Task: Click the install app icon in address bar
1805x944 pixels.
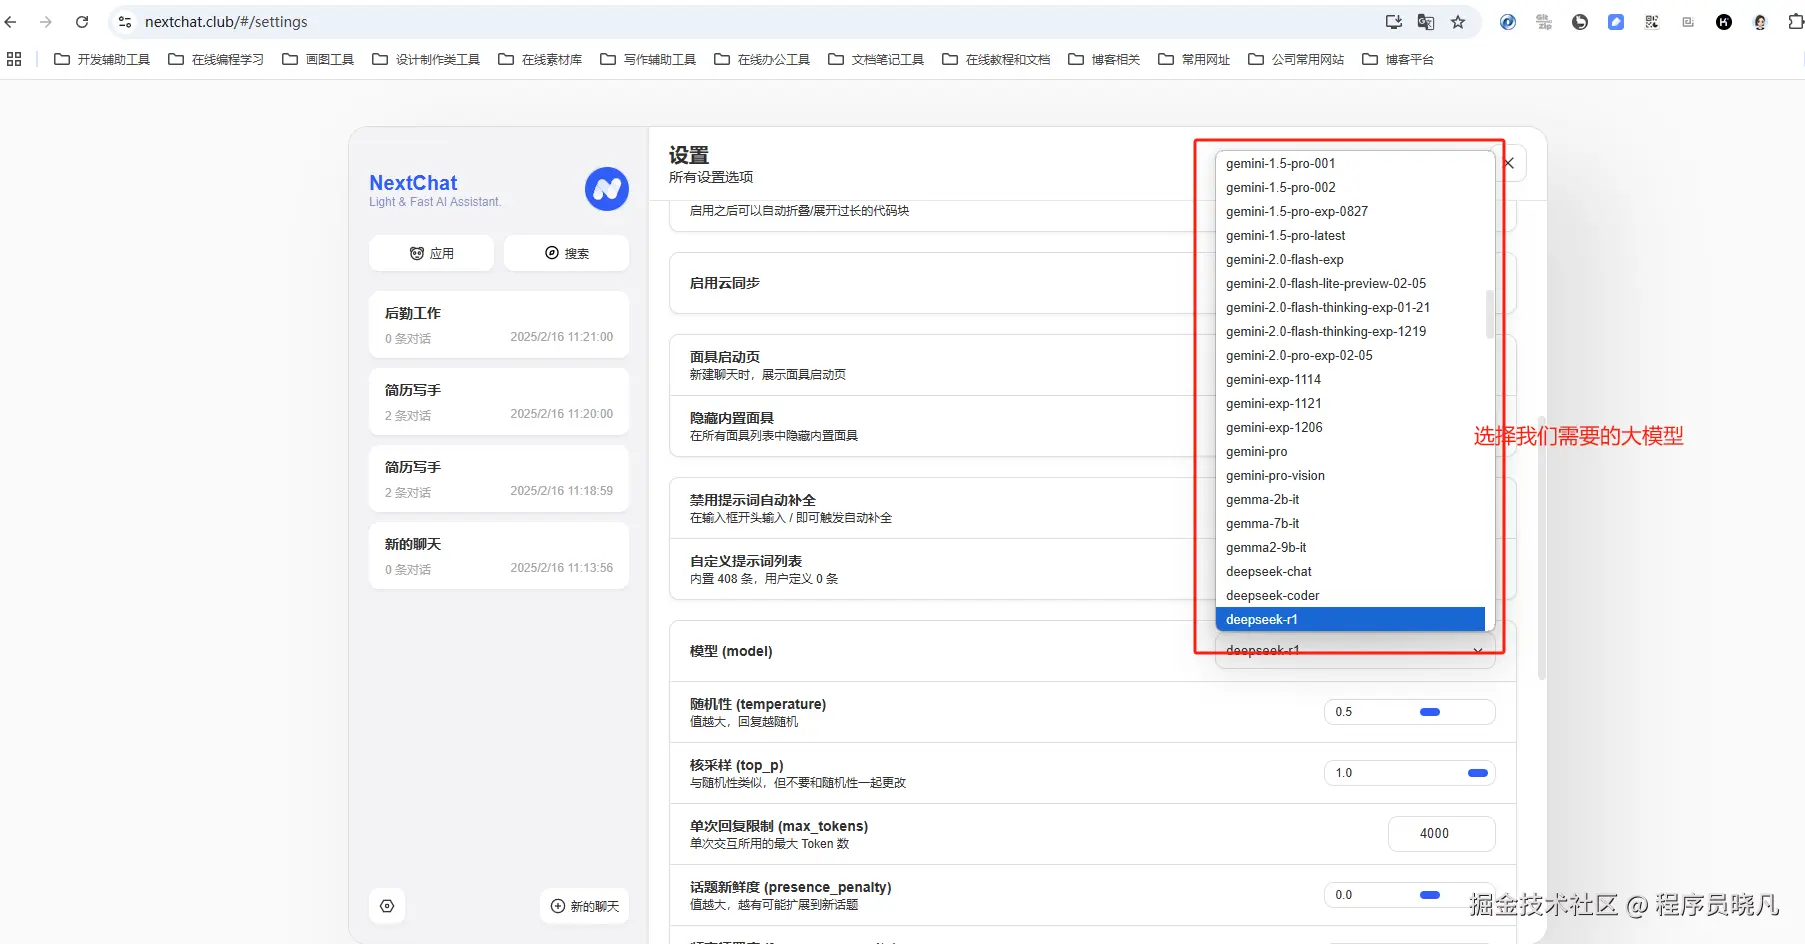Action: 1394,22
